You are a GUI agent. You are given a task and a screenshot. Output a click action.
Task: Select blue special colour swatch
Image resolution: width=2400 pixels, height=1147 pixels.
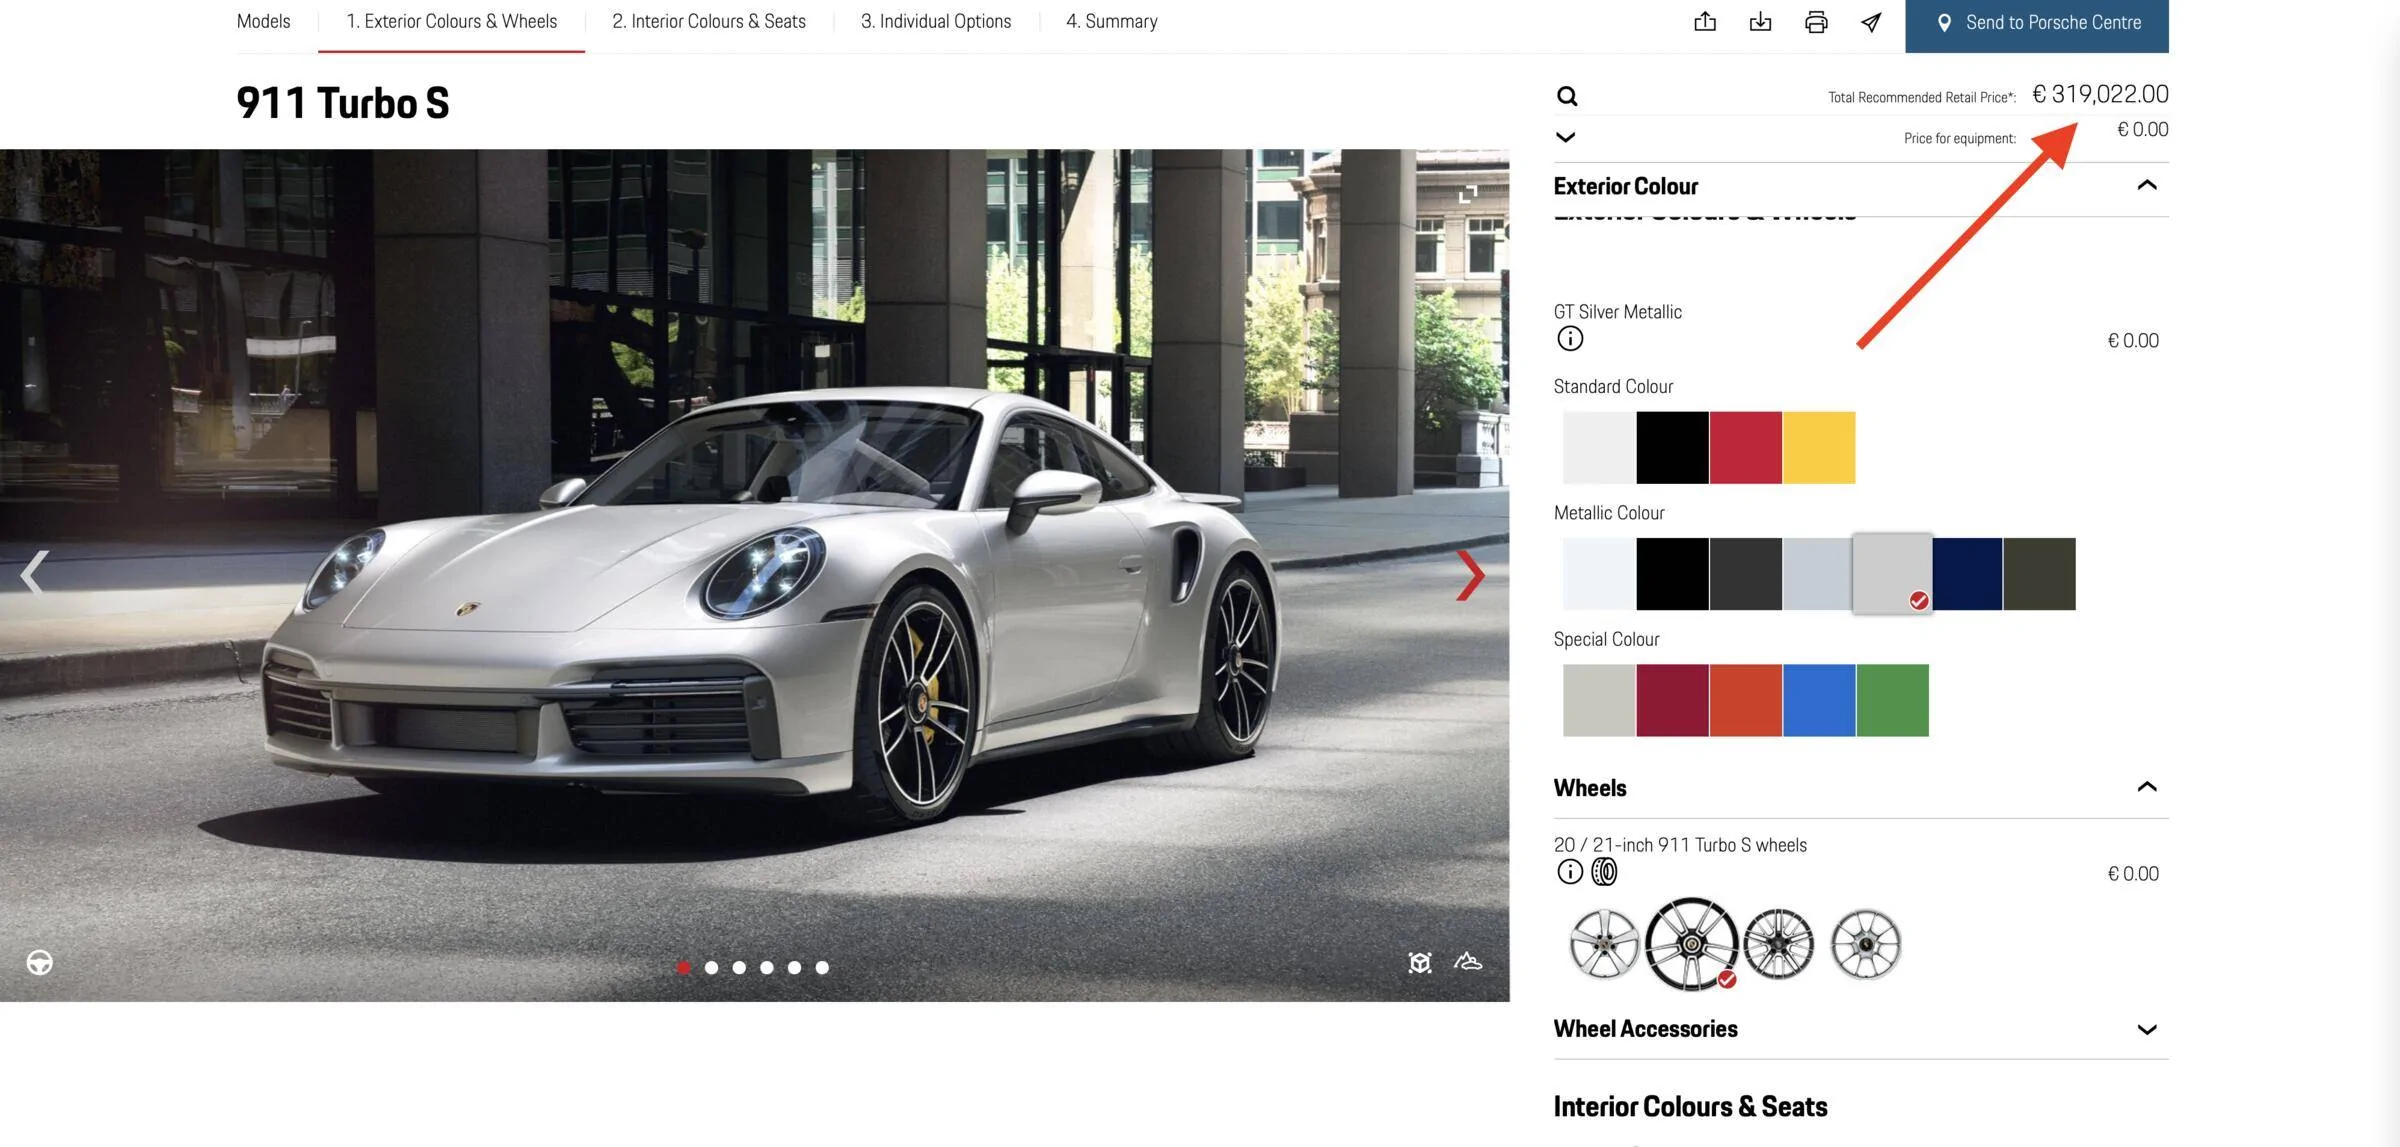pos(1819,700)
